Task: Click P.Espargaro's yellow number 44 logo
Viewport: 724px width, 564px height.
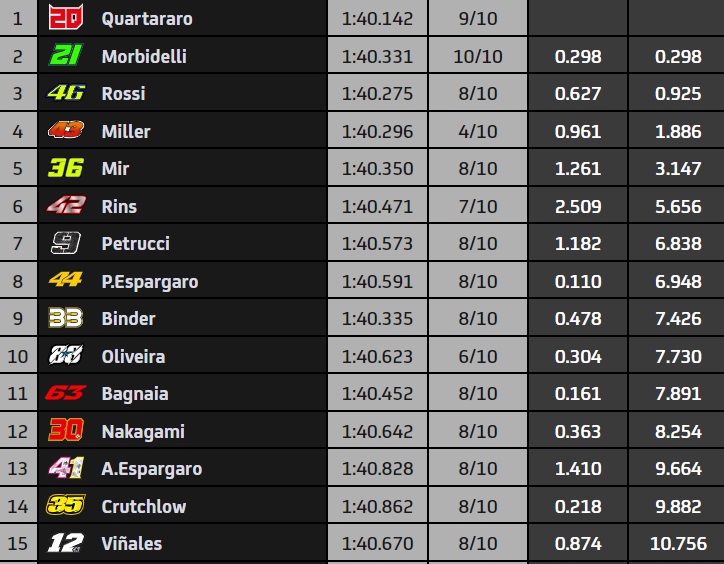Action: click(66, 279)
